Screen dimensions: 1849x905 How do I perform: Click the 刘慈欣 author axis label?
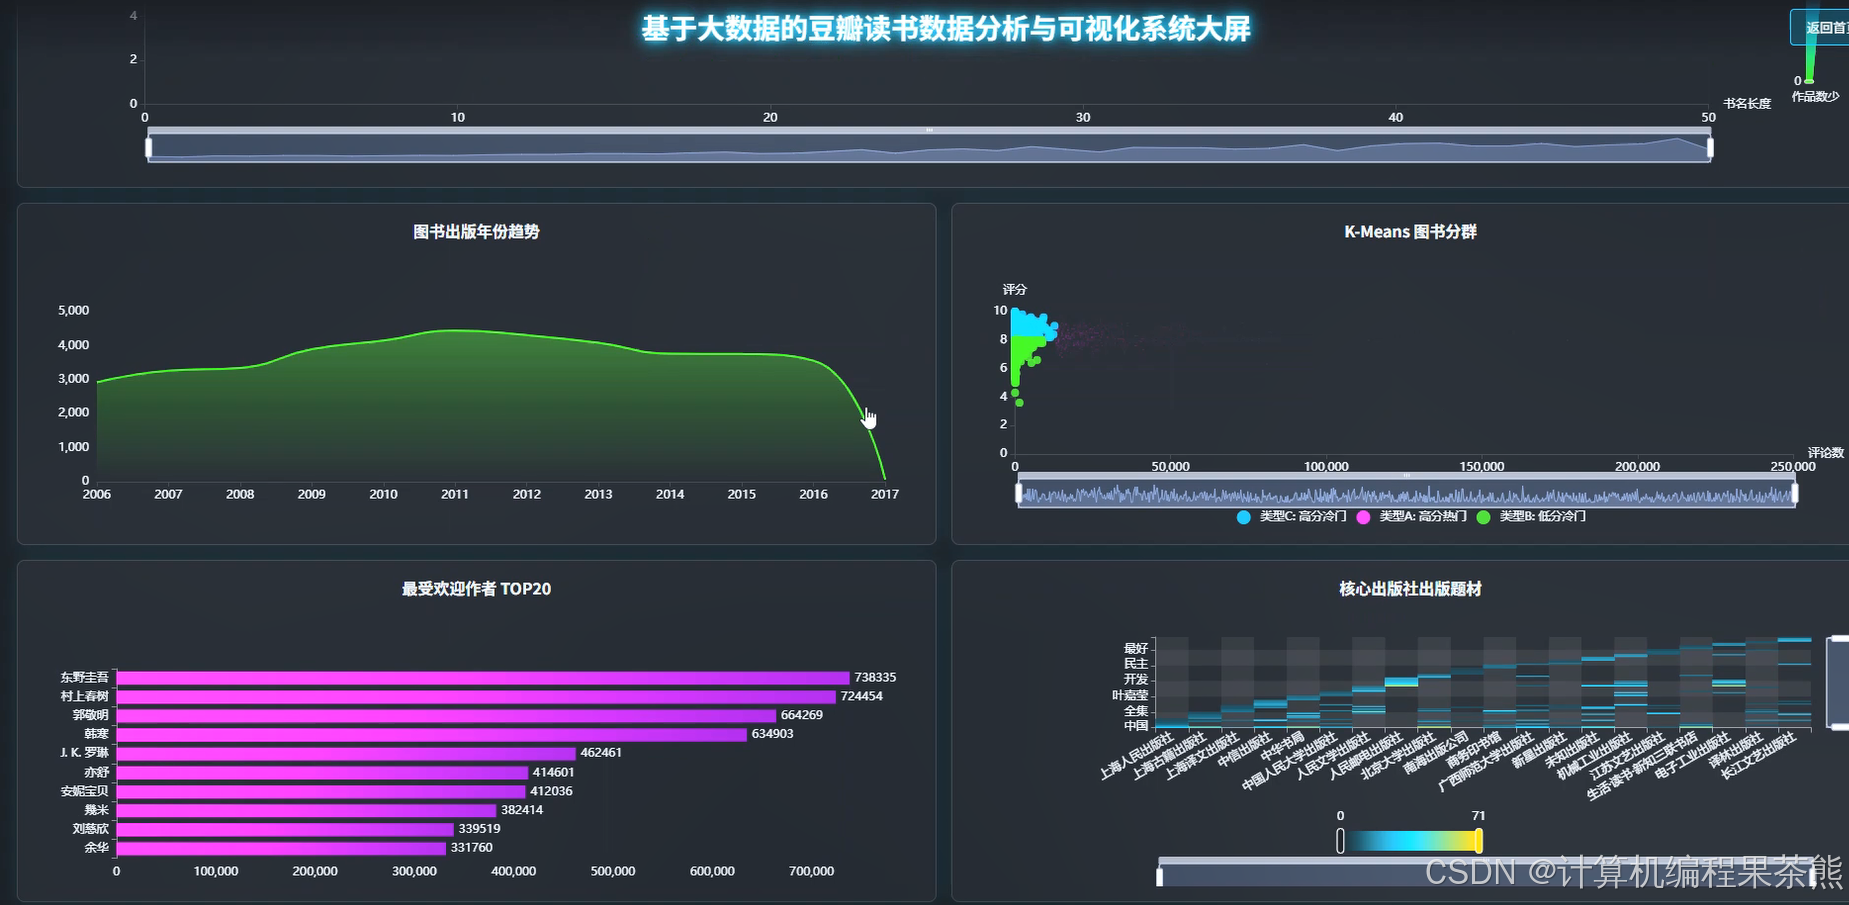click(91, 829)
